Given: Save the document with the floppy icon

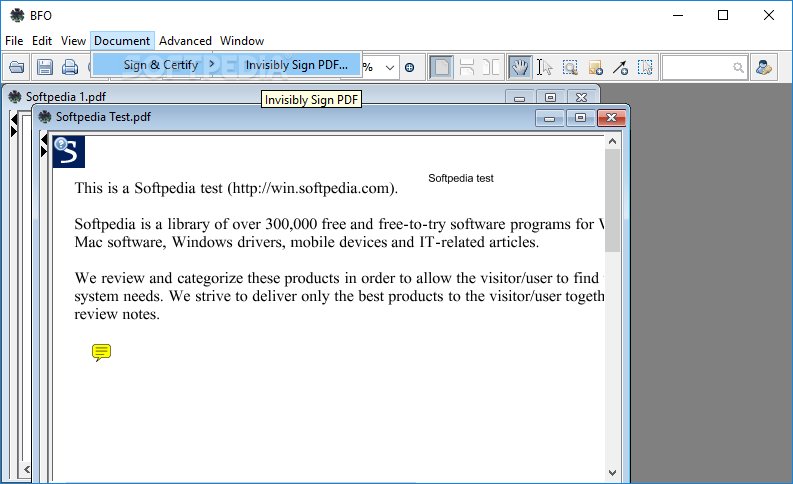Looking at the screenshot, I should tap(45, 67).
